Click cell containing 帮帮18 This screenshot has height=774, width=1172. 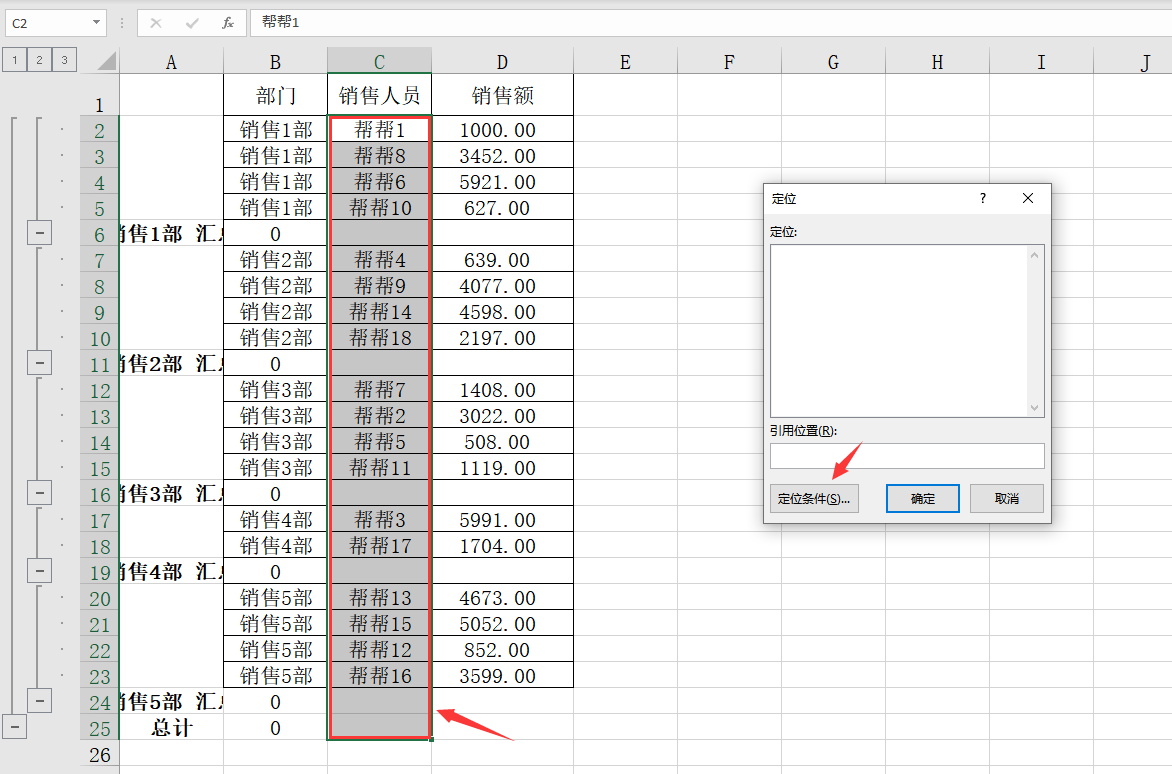(379, 337)
